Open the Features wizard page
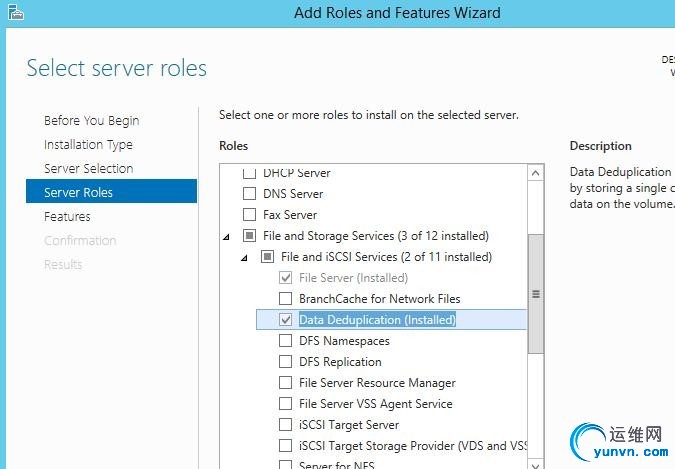This screenshot has width=675, height=469. (67, 217)
